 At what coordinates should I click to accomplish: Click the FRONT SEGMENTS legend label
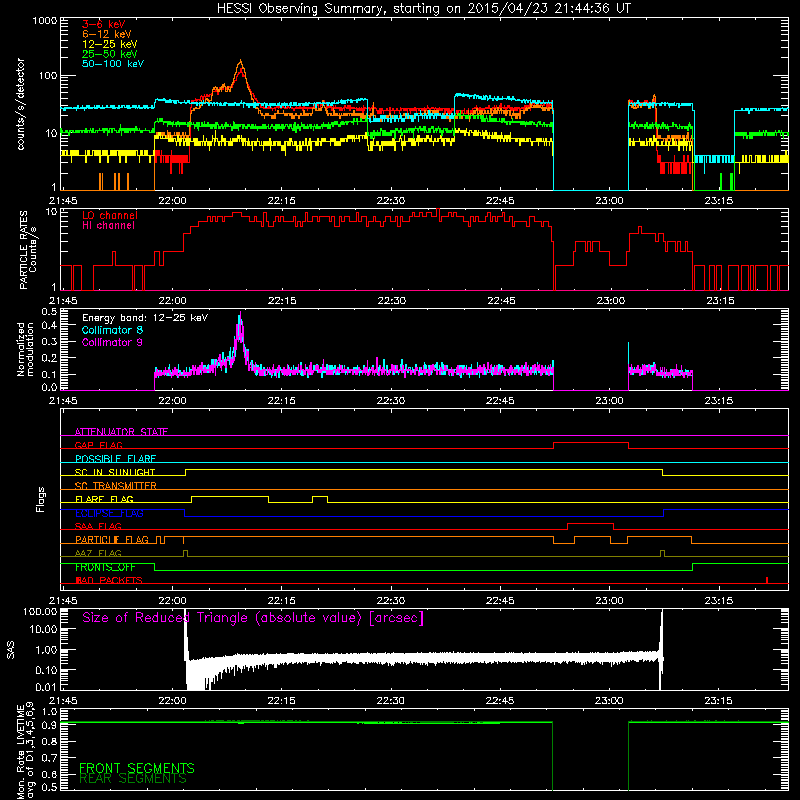(137, 768)
